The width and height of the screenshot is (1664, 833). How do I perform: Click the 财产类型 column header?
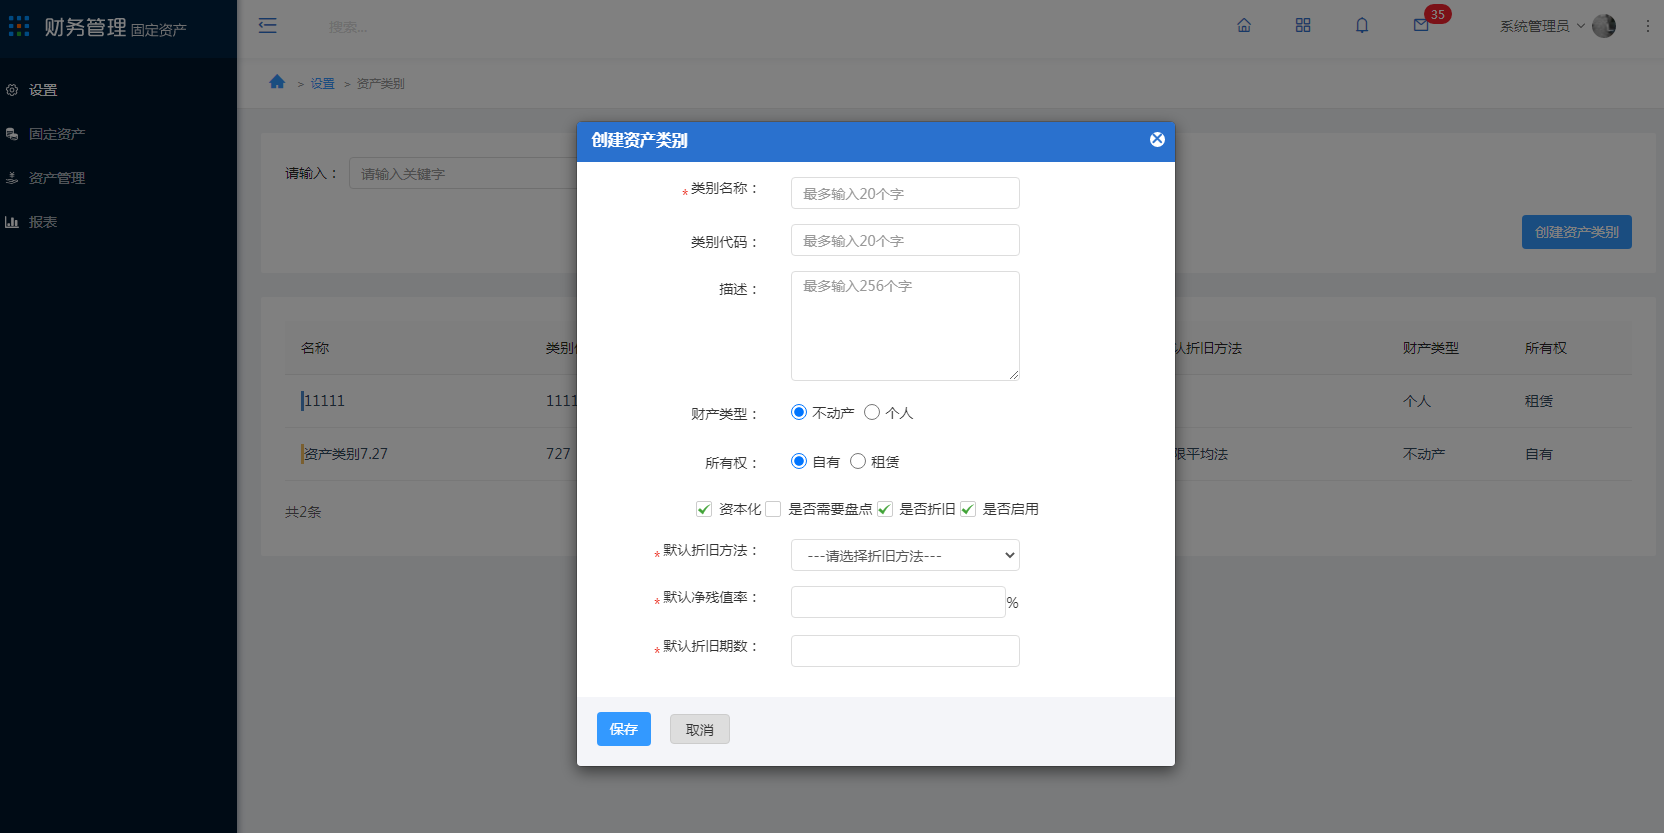(x=1431, y=348)
